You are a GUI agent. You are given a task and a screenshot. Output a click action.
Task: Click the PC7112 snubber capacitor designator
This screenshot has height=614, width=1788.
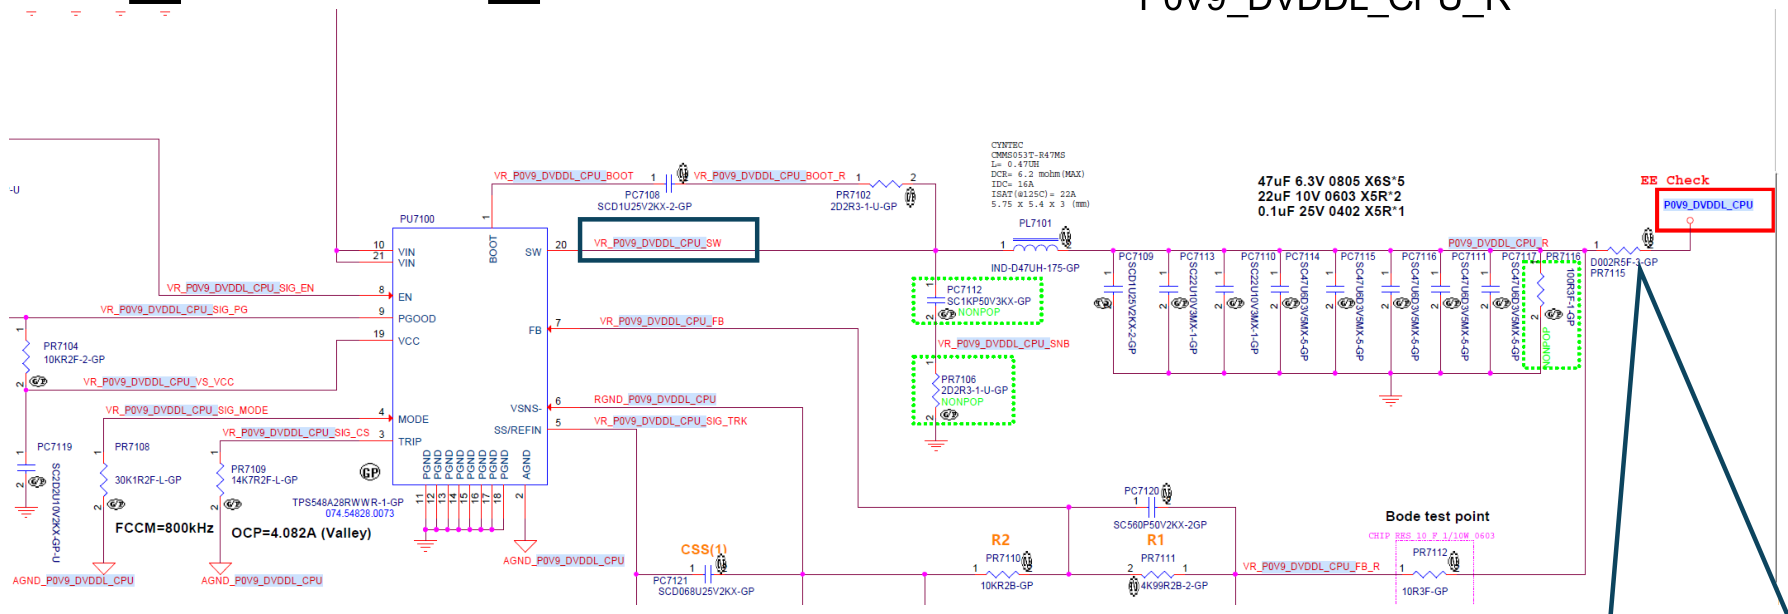[x=964, y=290]
